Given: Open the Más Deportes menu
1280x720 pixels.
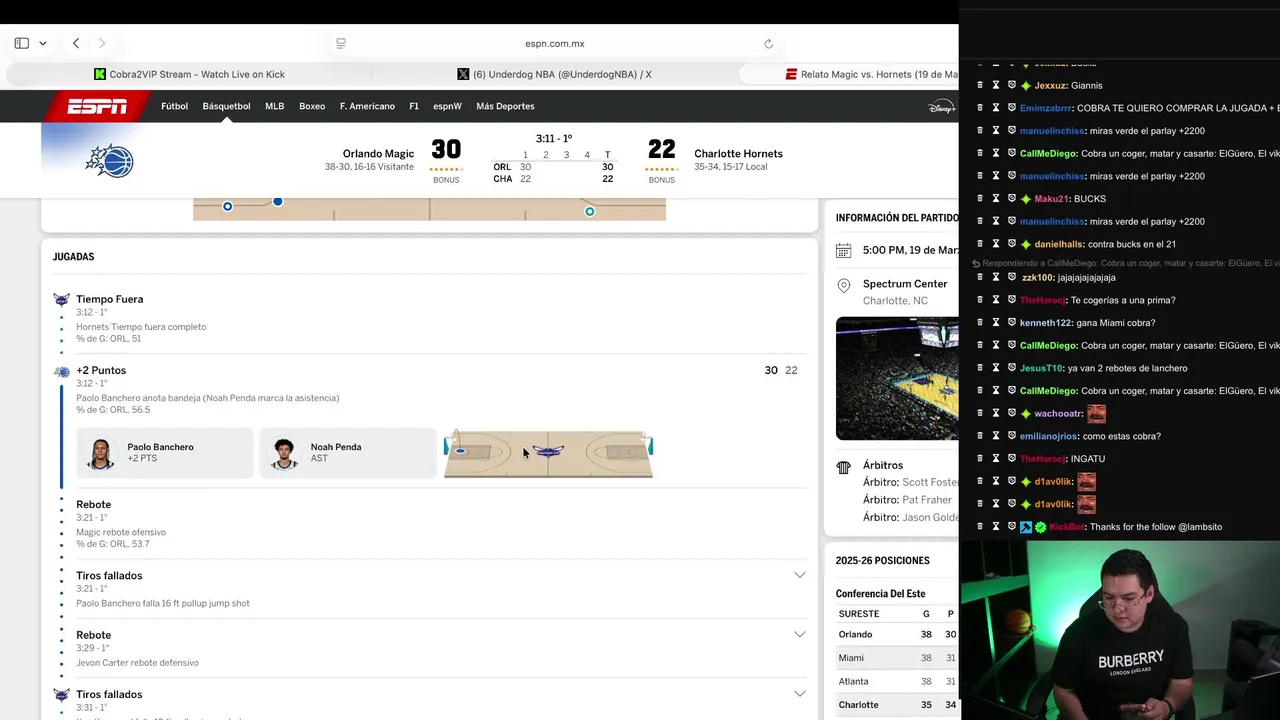Looking at the screenshot, I should (x=505, y=106).
